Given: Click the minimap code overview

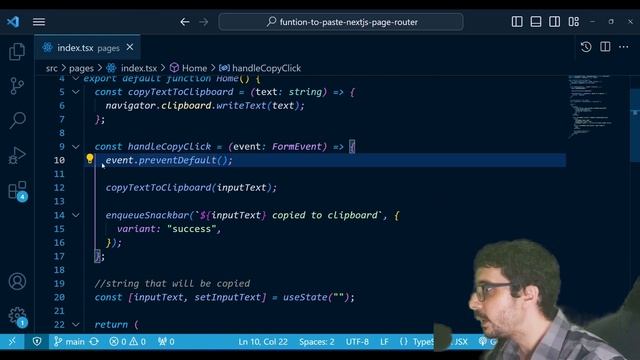Looking at the screenshot, I should (591, 106).
